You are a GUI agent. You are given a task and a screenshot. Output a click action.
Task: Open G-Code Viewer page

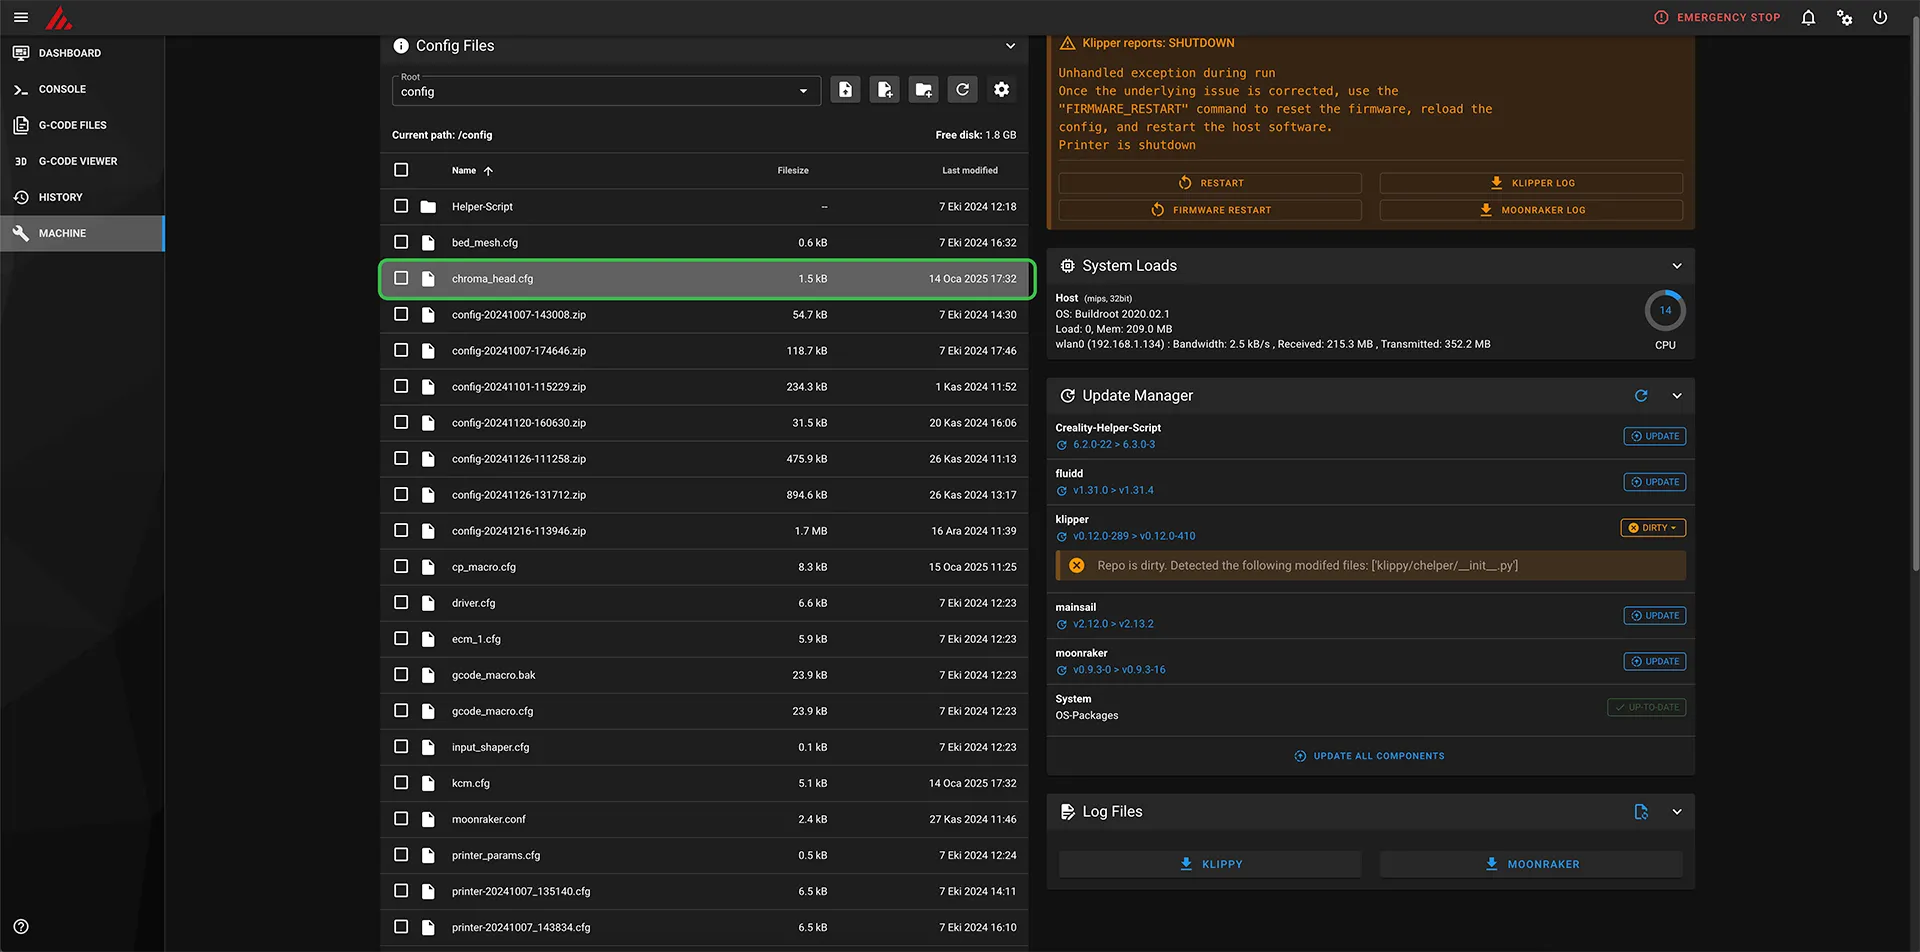tap(82, 161)
